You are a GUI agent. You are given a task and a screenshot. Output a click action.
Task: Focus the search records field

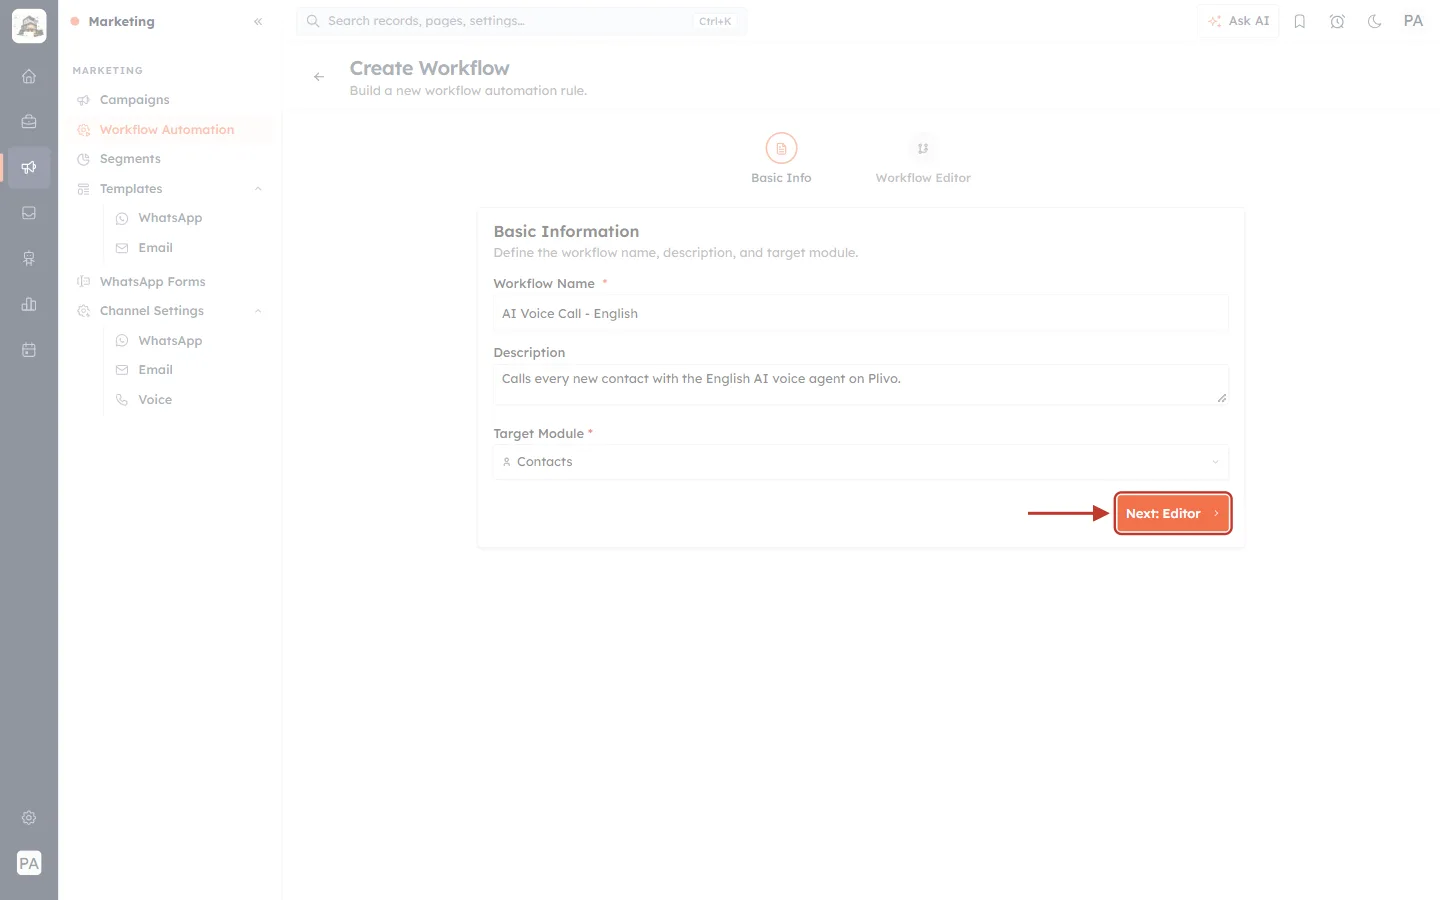[x=522, y=21]
